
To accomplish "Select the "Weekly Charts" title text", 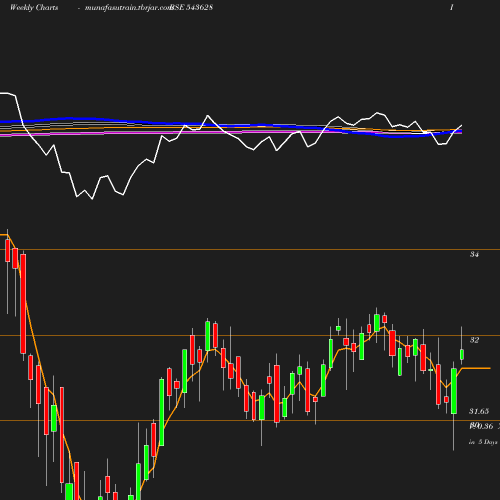I will 34,8.
